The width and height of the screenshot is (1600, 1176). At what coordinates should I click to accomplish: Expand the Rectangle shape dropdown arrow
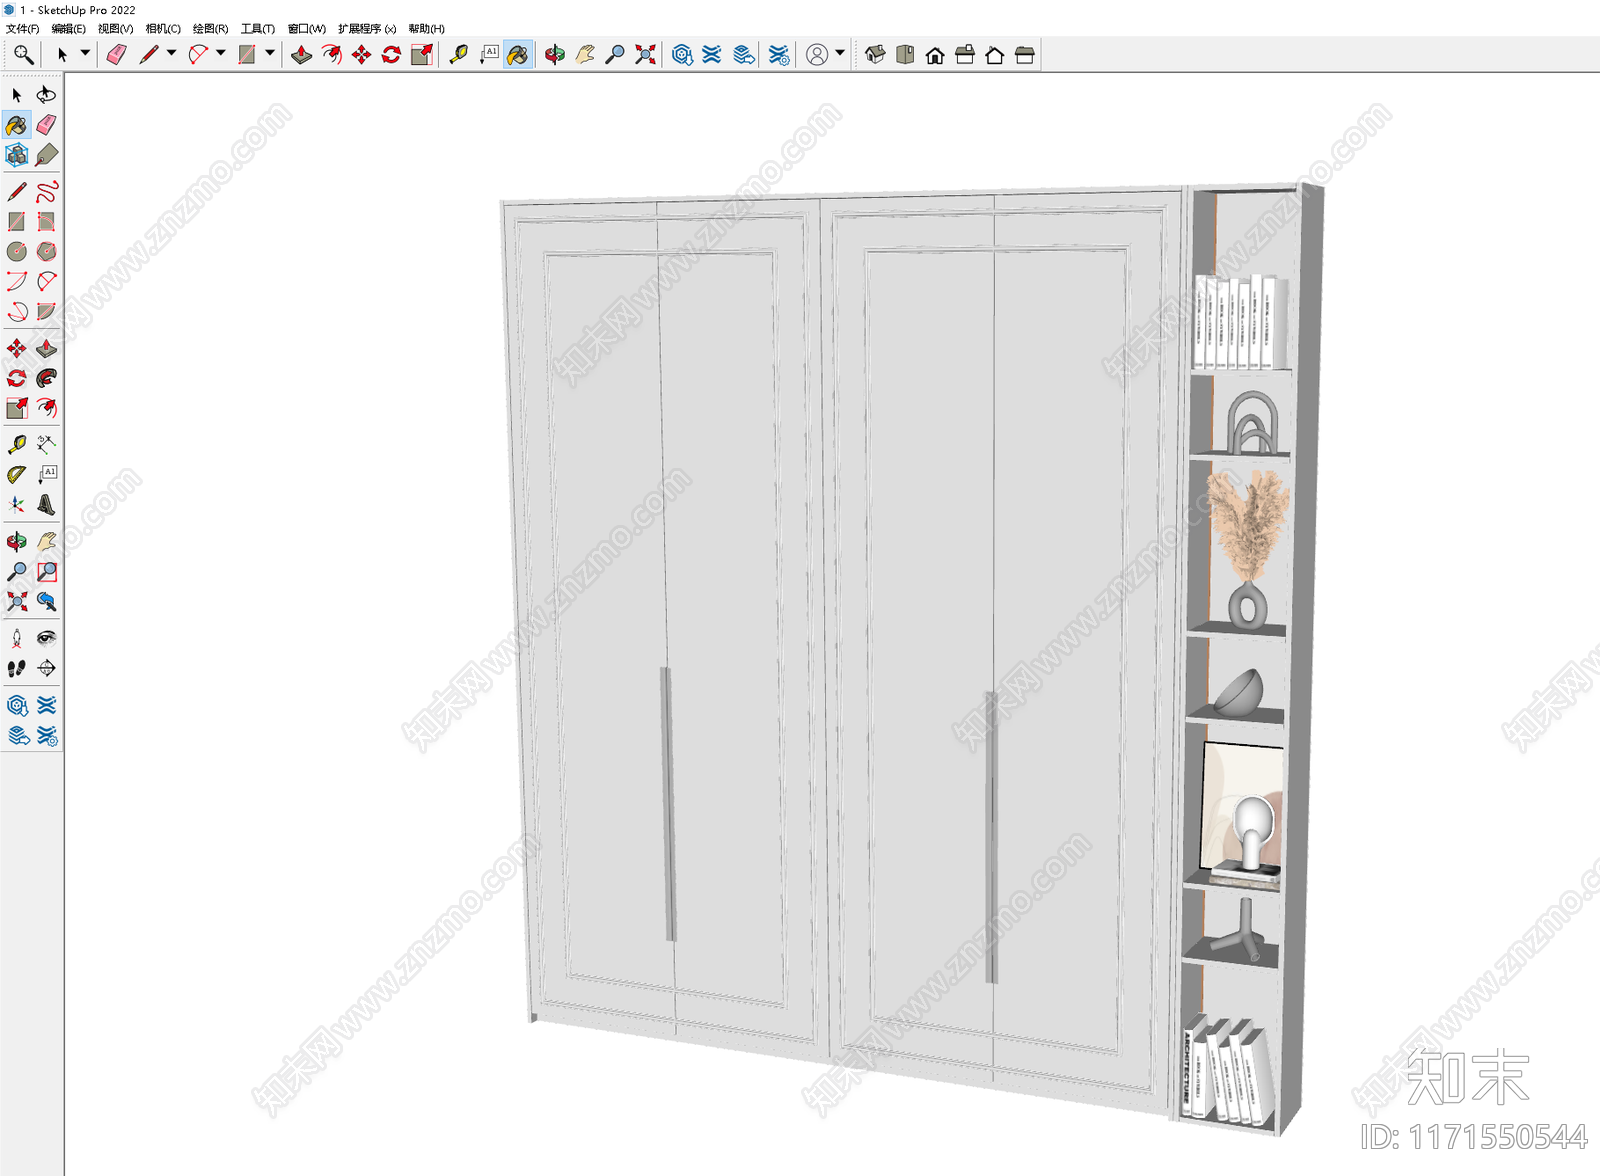pyautogui.click(x=270, y=54)
